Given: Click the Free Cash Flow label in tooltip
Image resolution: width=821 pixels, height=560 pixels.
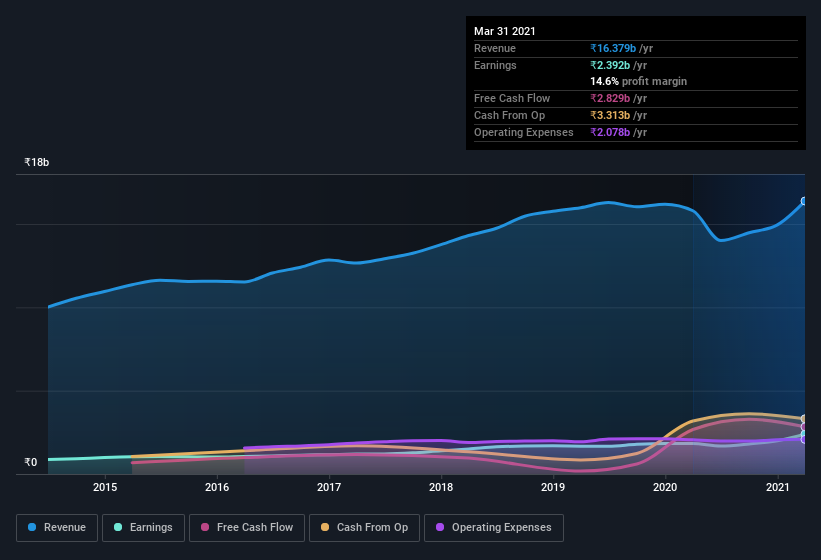Looking at the screenshot, I should 512,98.
